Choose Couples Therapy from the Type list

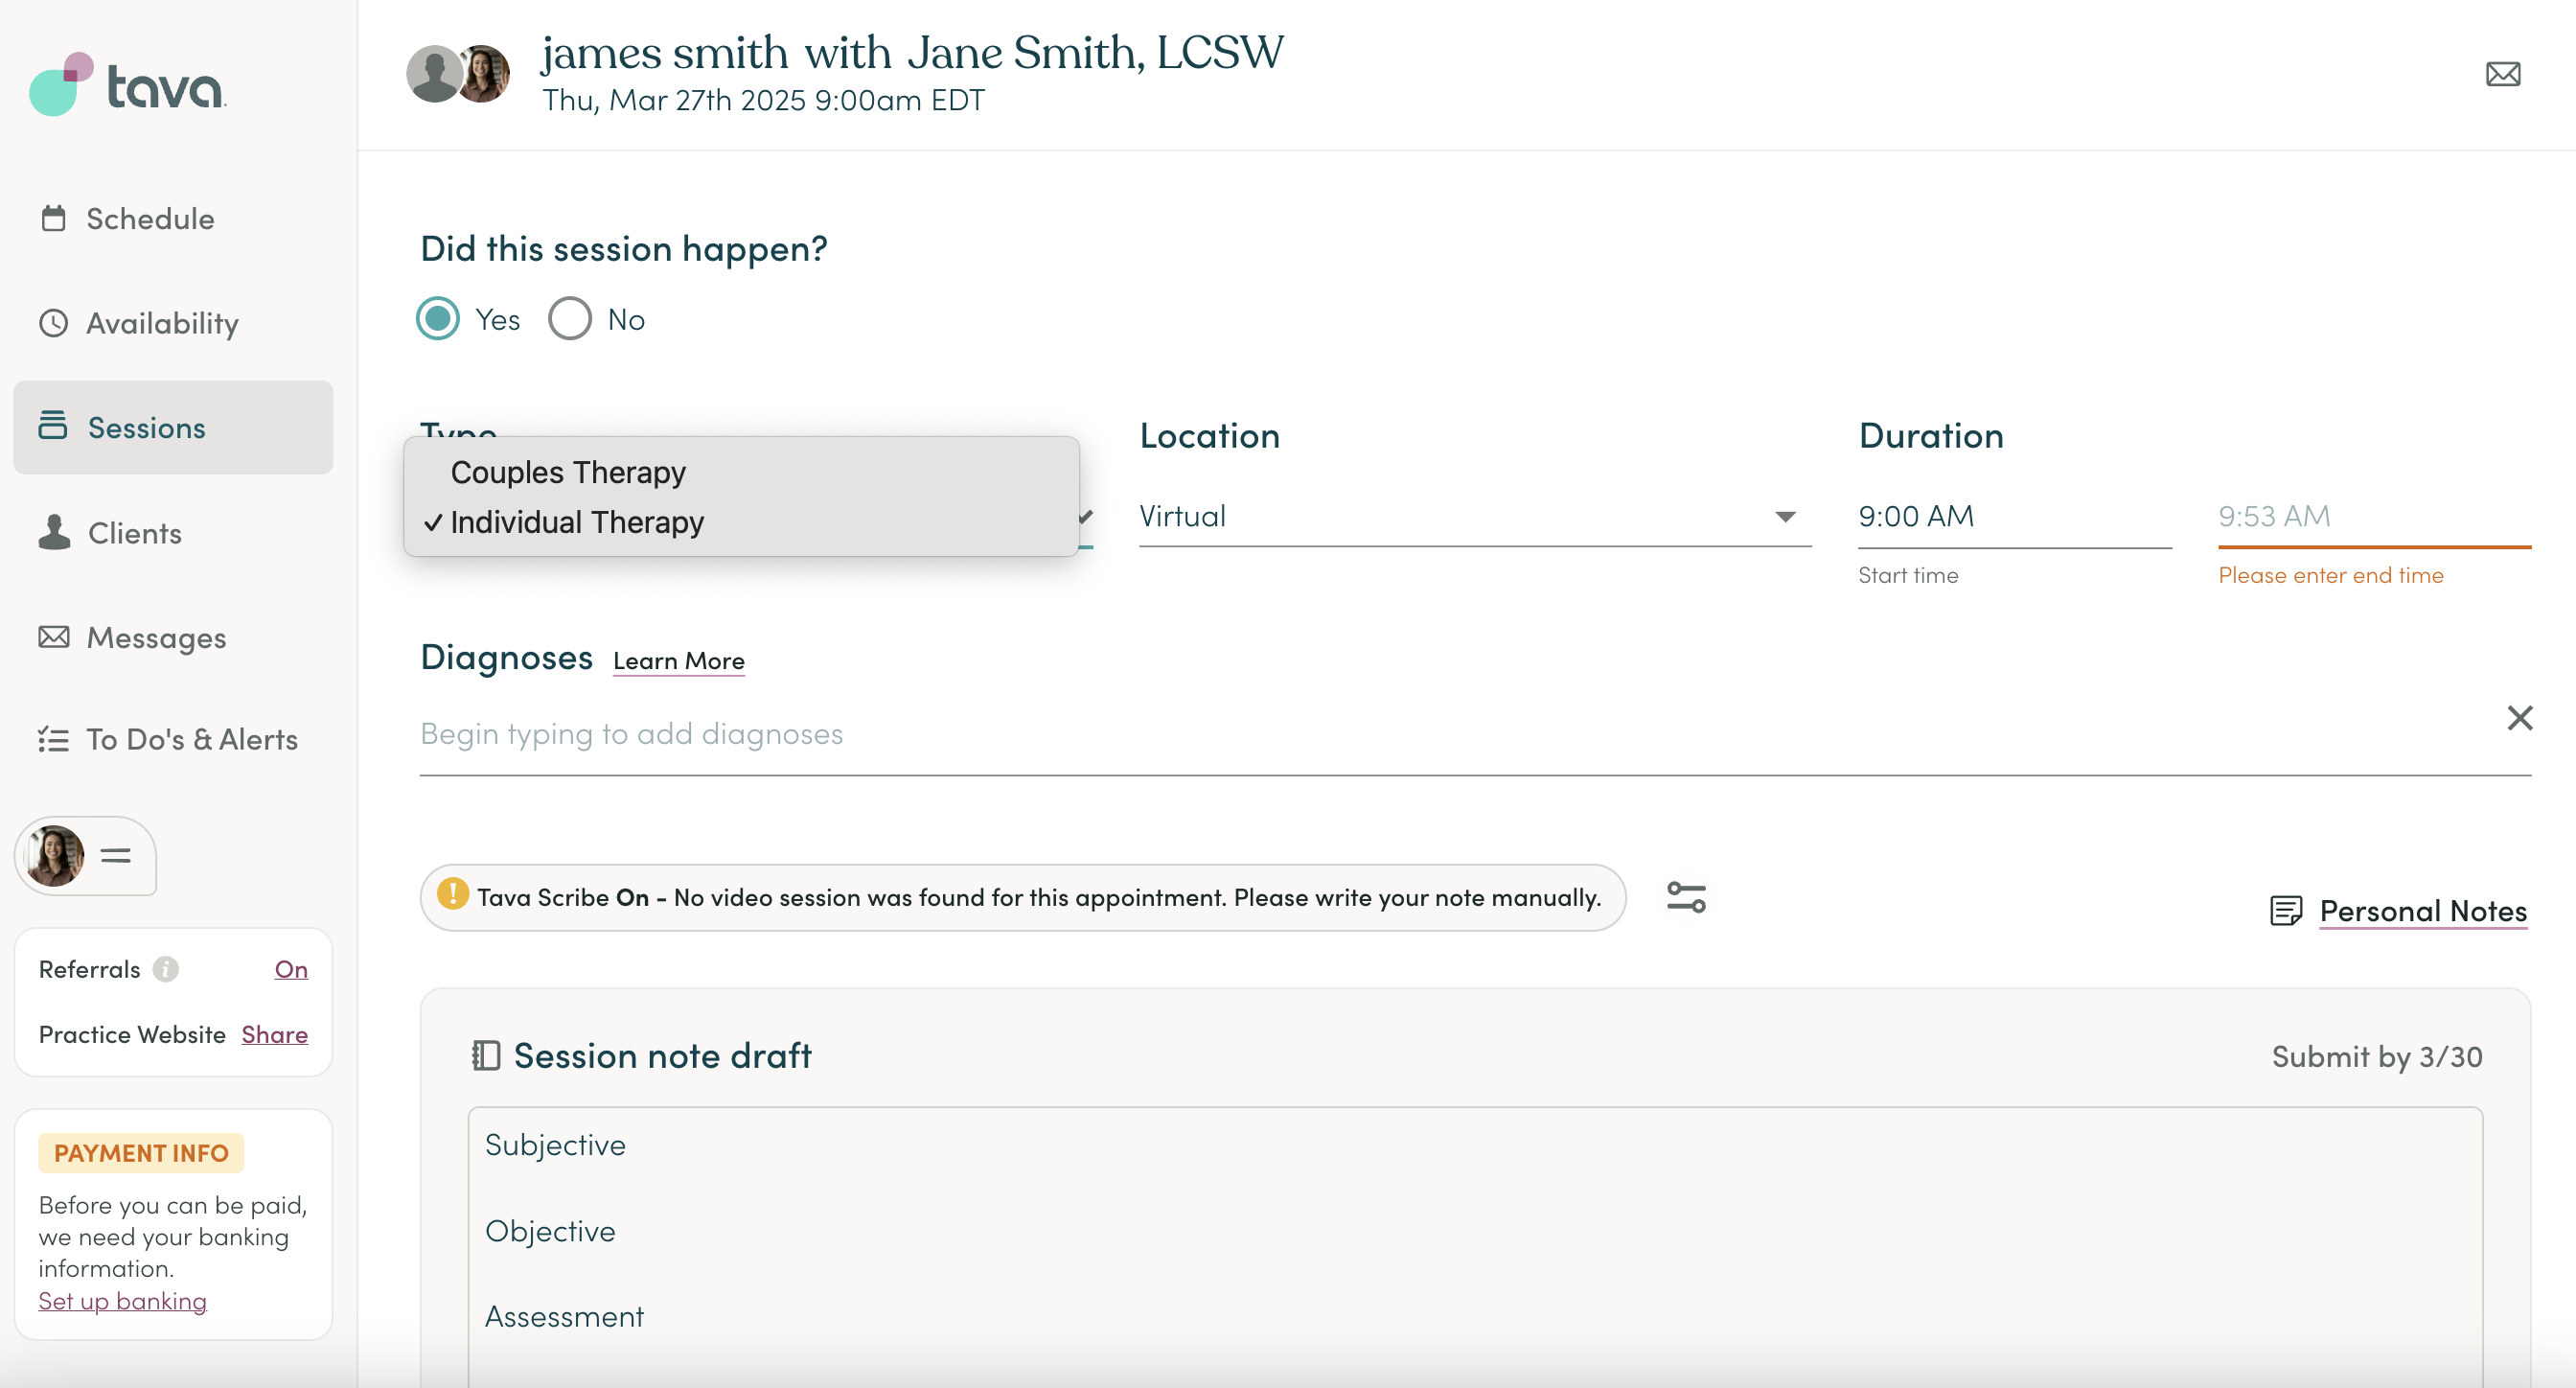click(741, 472)
